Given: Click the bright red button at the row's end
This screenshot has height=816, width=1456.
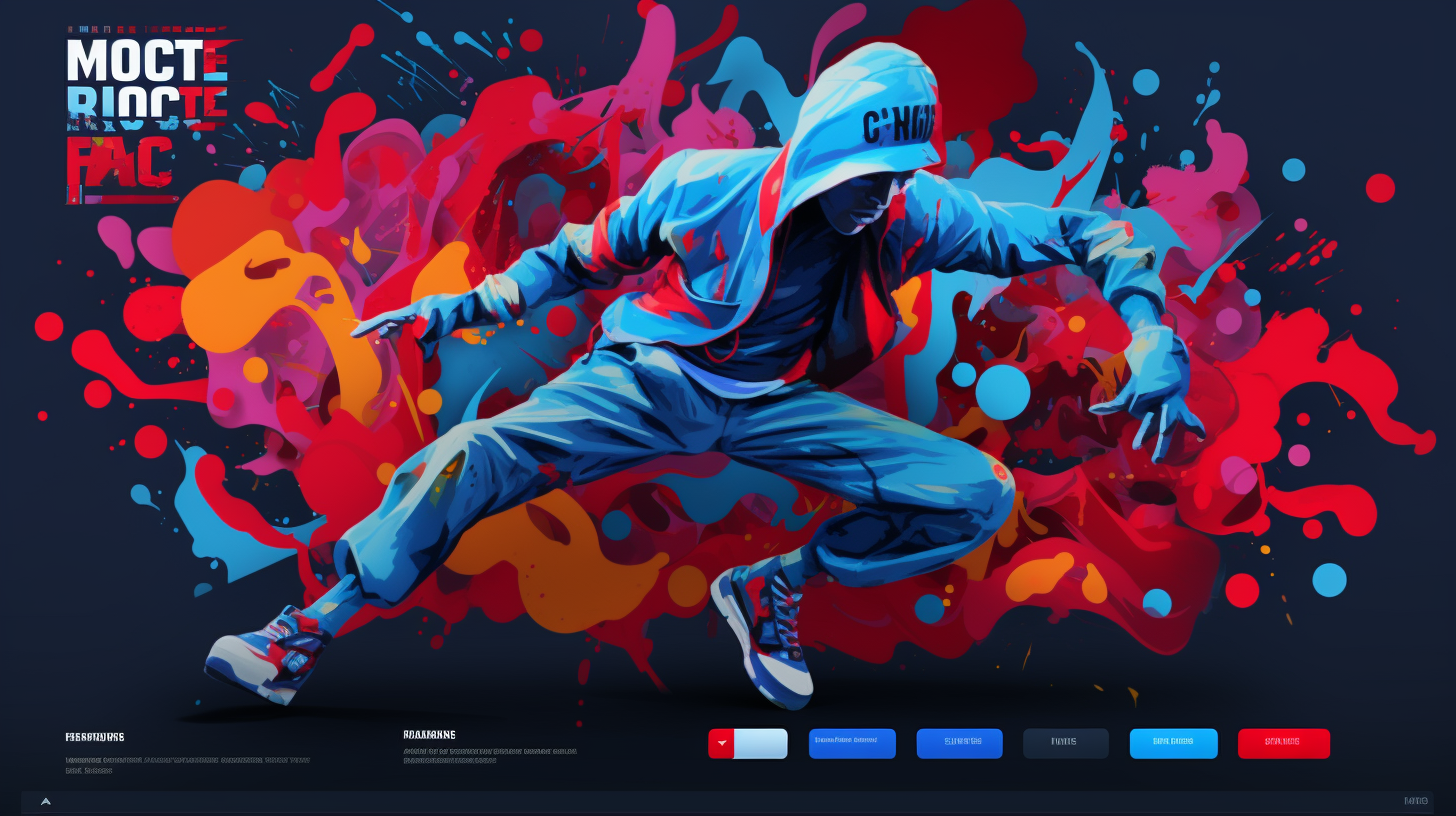Looking at the screenshot, I should pyautogui.click(x=1284, y=743).
